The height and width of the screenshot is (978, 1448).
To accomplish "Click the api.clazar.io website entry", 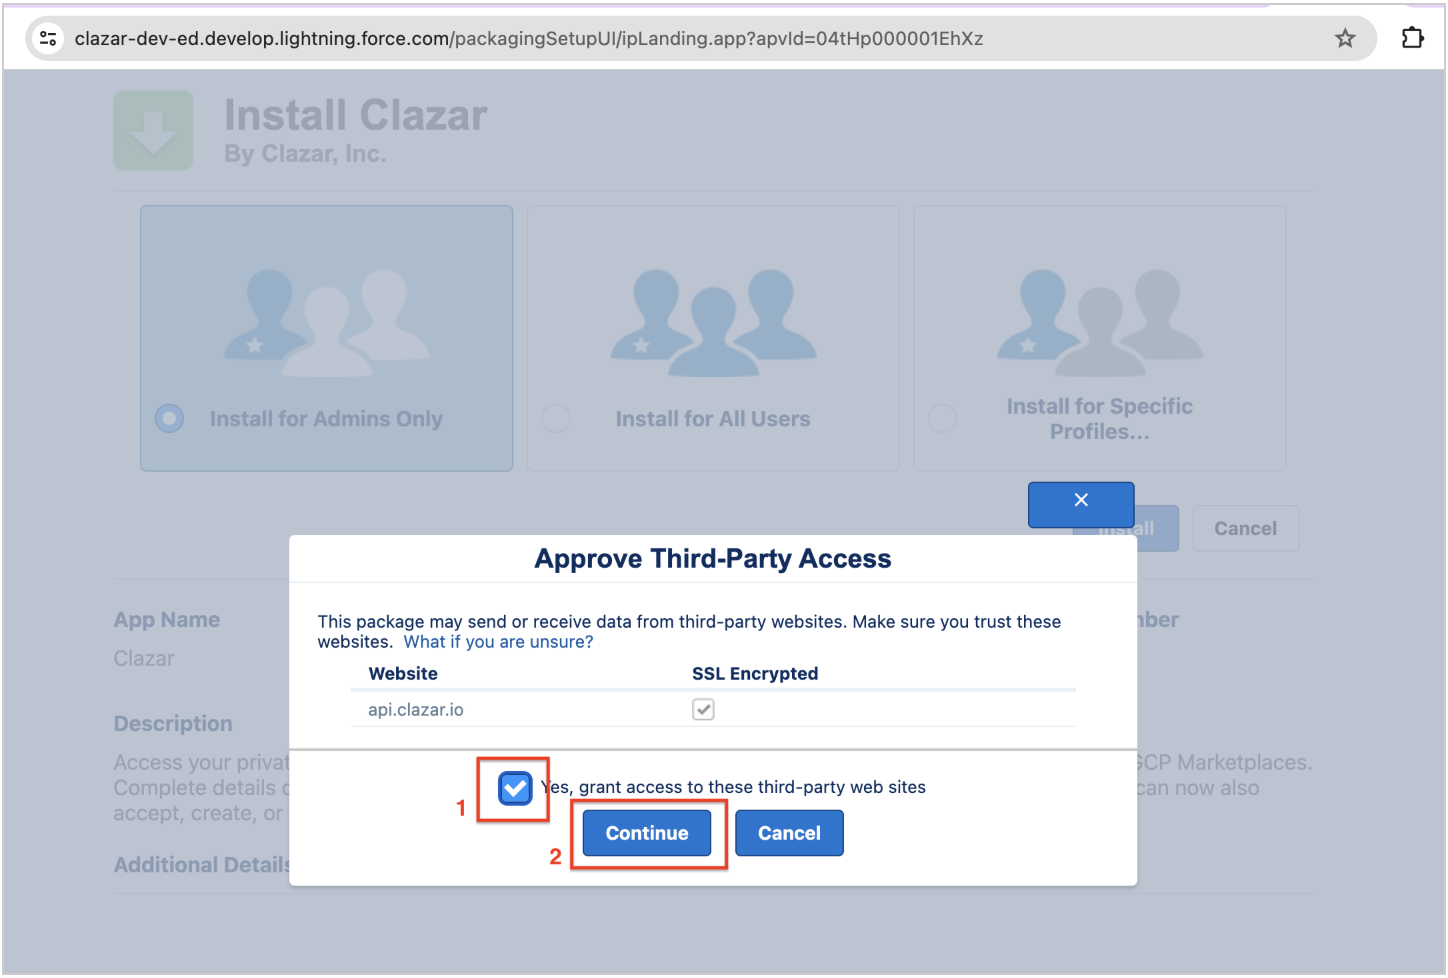I will 416,709.
